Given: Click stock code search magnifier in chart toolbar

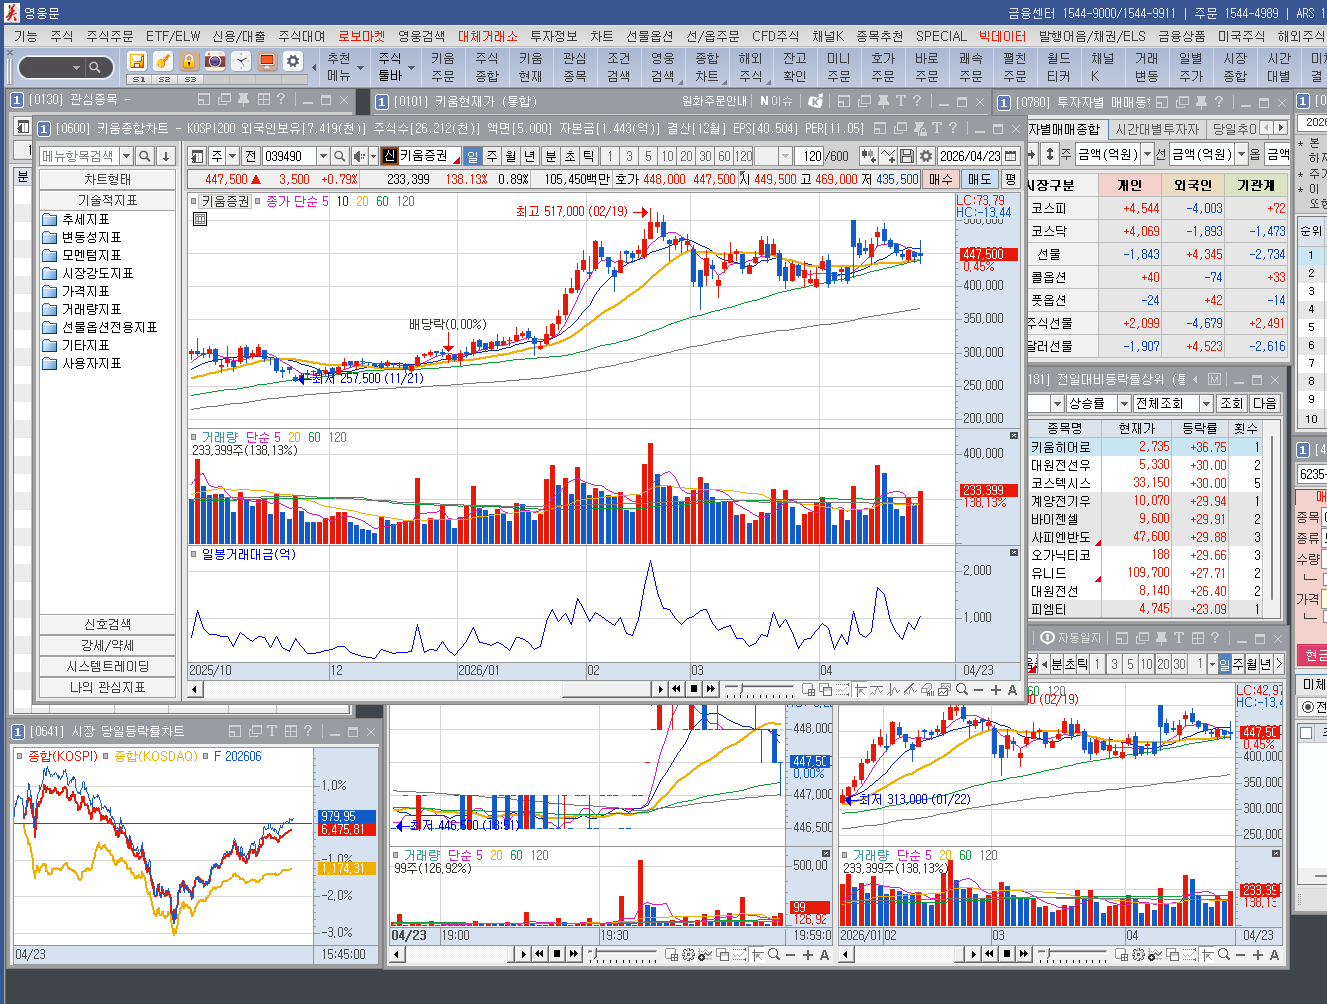Looking at the screenshot, I should click(x=340, y=156).
